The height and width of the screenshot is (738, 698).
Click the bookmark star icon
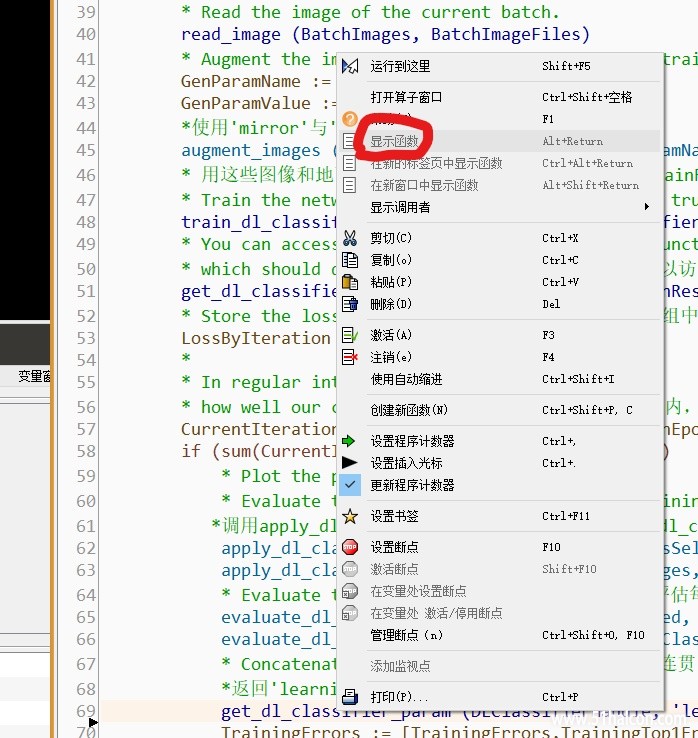[x=350, y=516]
